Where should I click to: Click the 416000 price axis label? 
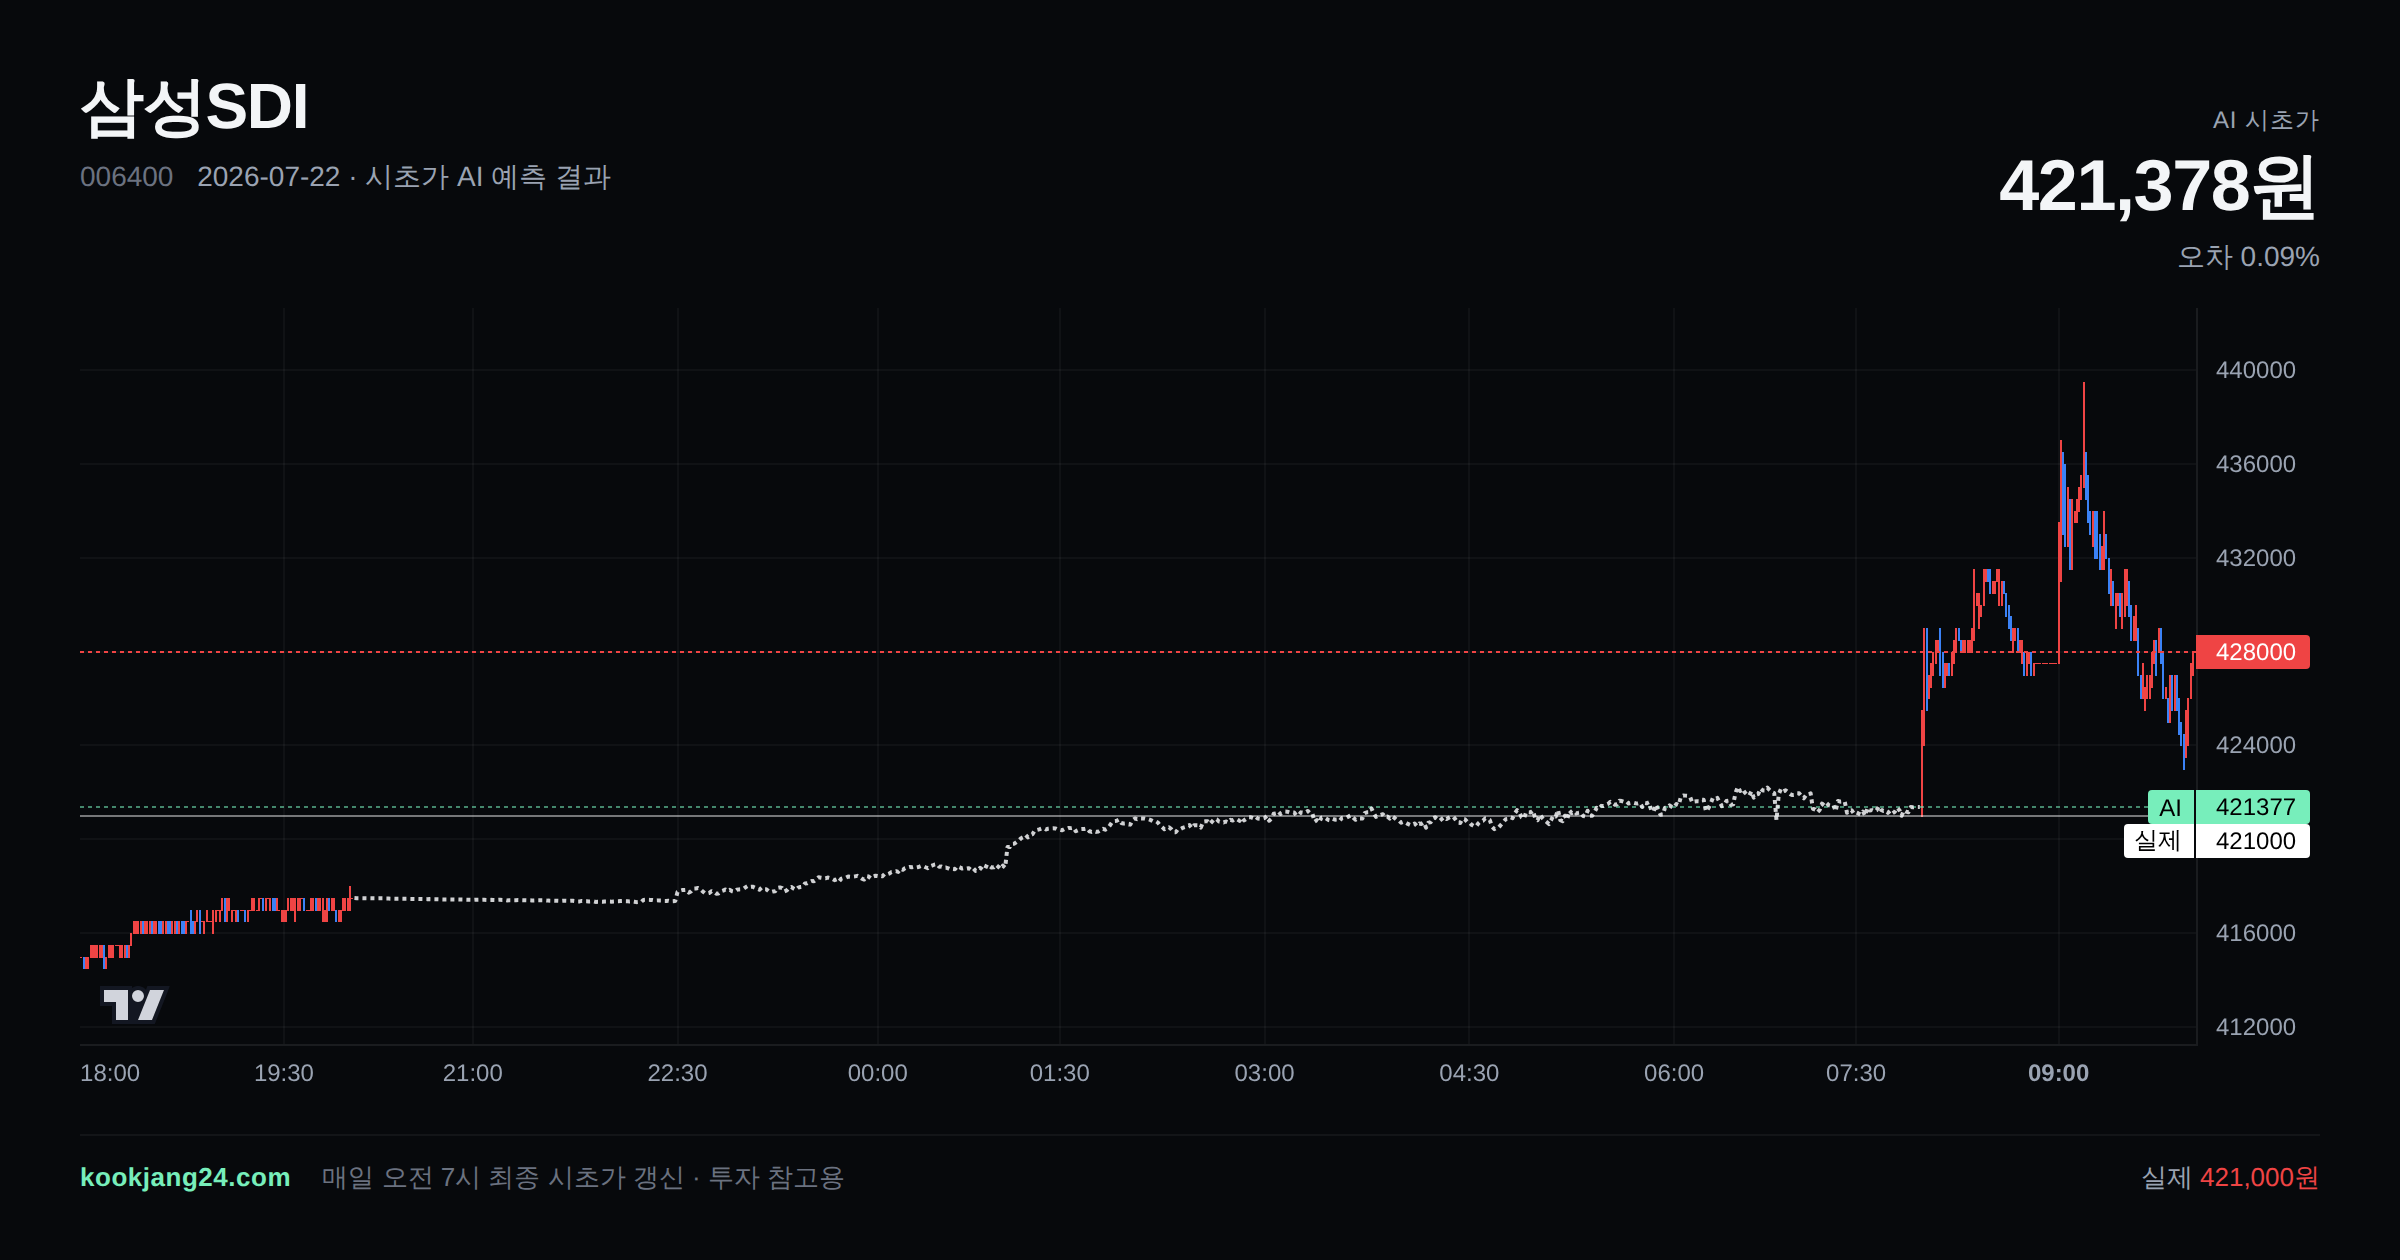click(x=2255, y=933)
